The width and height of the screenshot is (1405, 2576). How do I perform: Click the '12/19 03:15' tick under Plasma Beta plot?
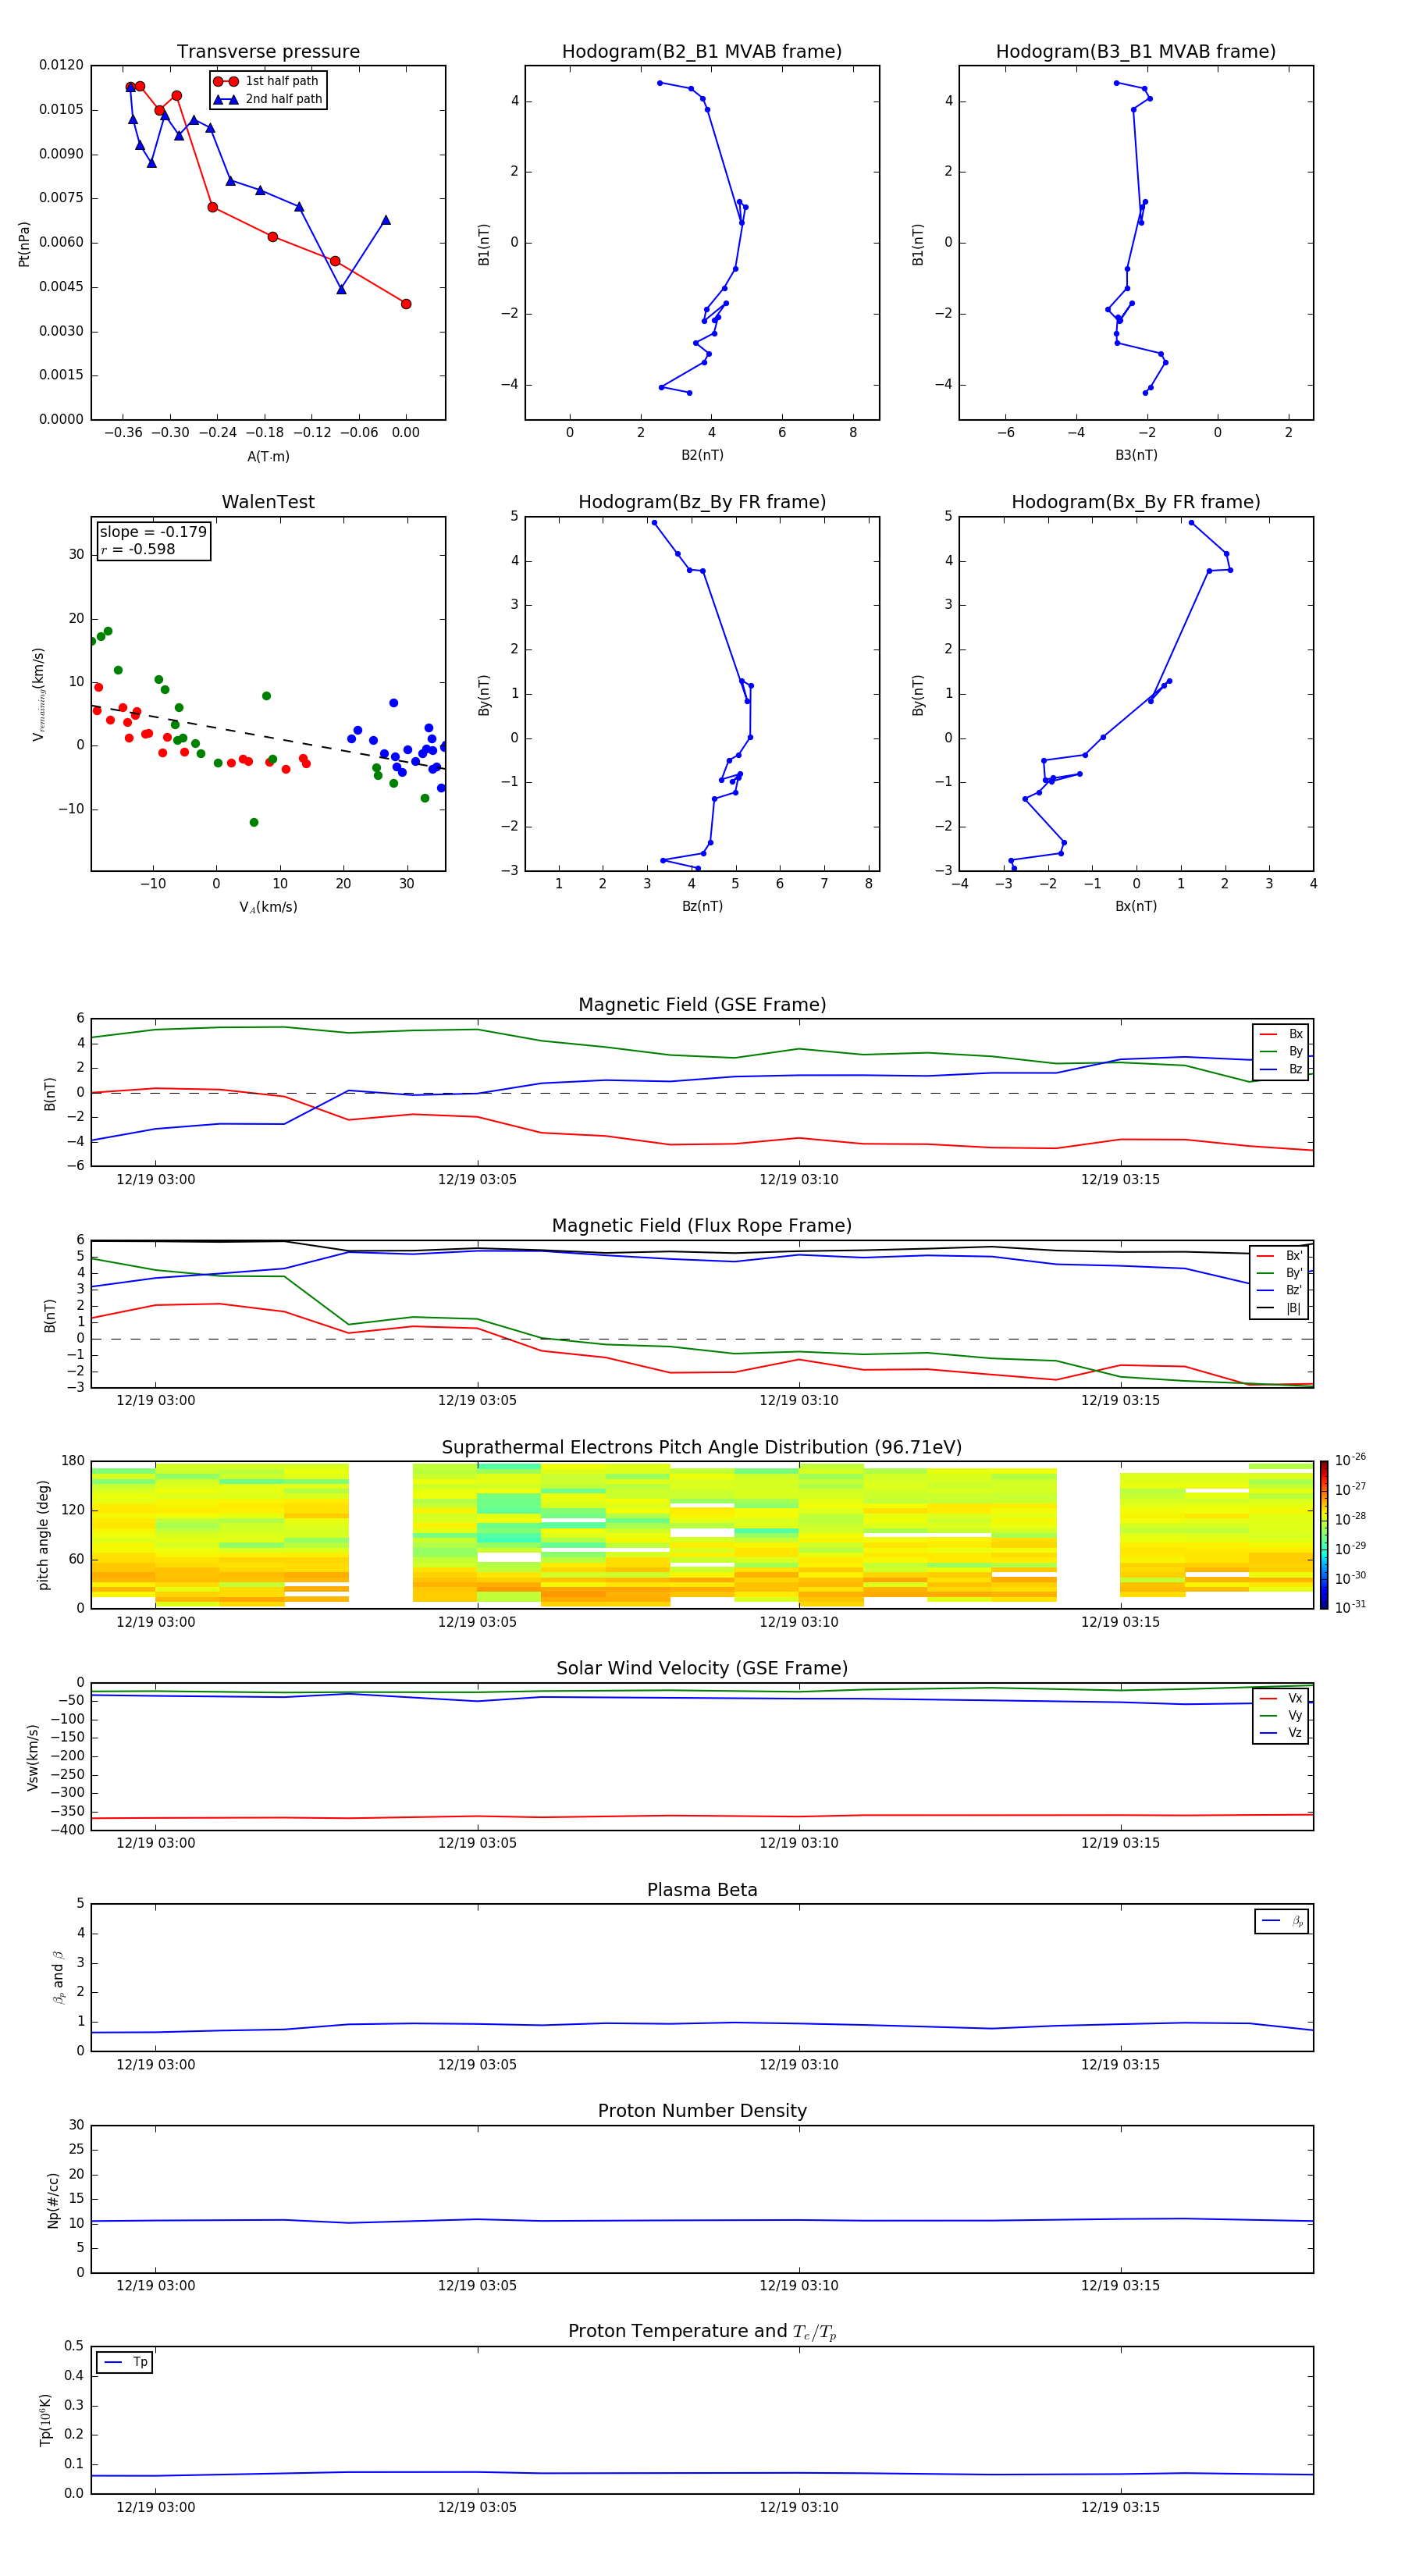(1120, 2065)
